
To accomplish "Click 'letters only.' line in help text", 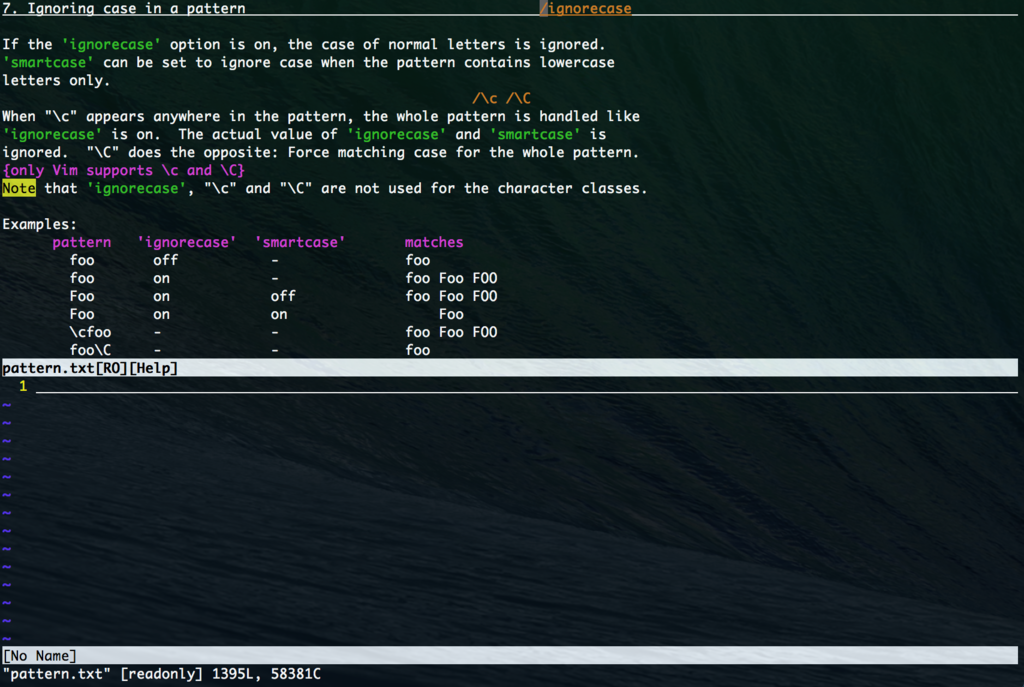I will point(56,81).
